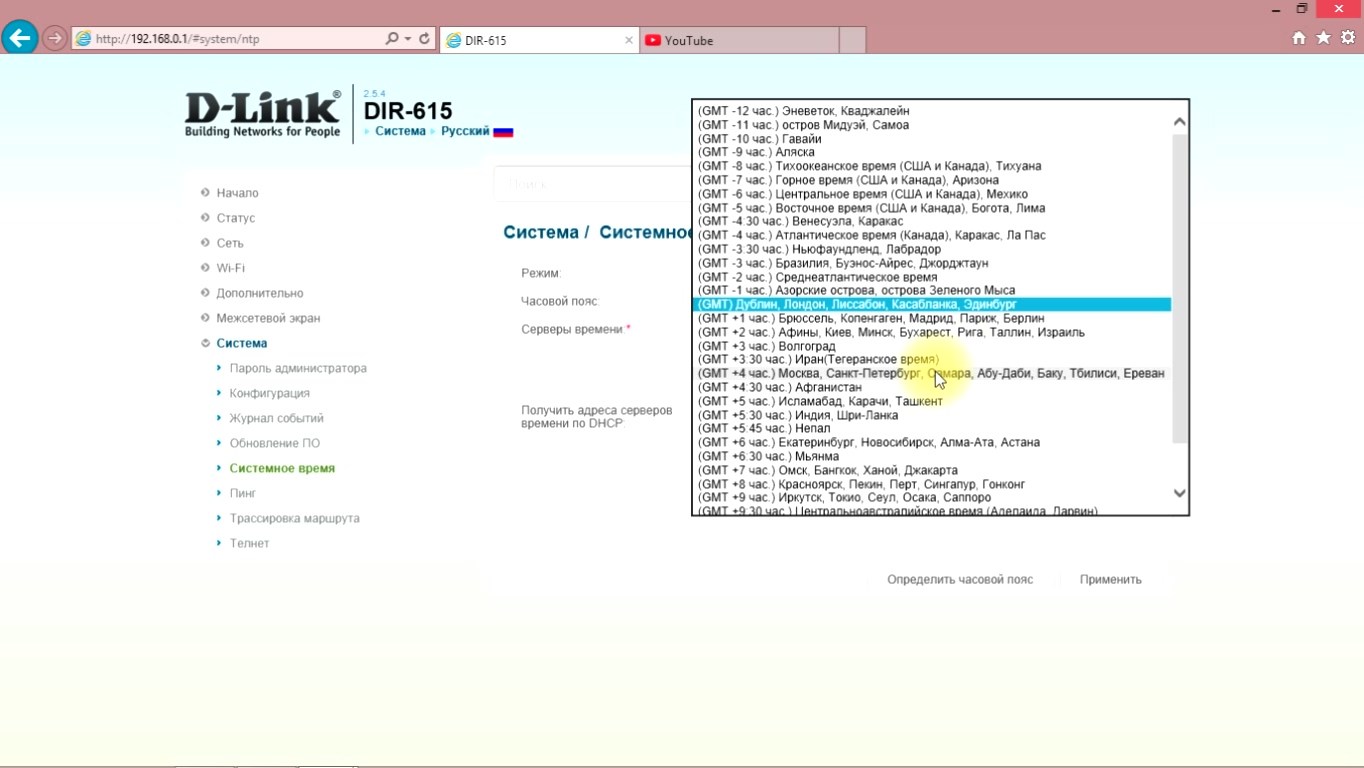Select GMT +3 Волгоград timezone
1364x768 pixels.
tap(932, 346)
